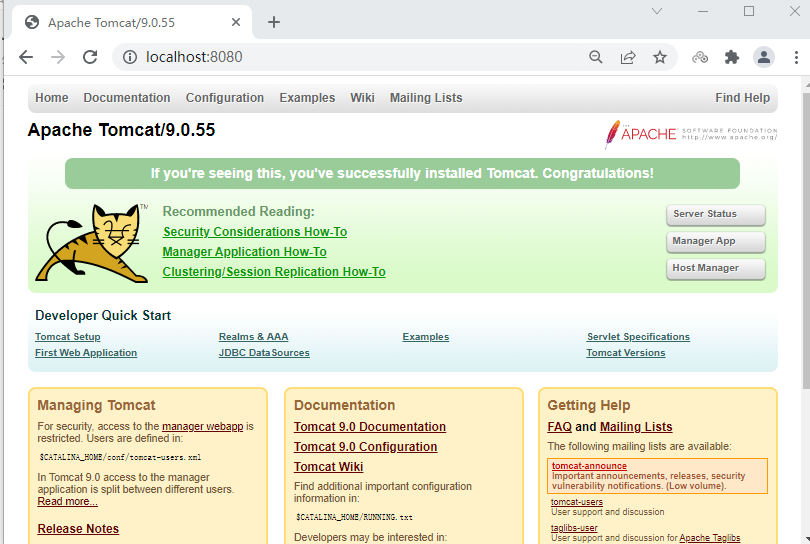Viewport: 810px width, 544px height.
Task: Open the Tomcat 9.0 Documentation link
Action: point(370,427)
